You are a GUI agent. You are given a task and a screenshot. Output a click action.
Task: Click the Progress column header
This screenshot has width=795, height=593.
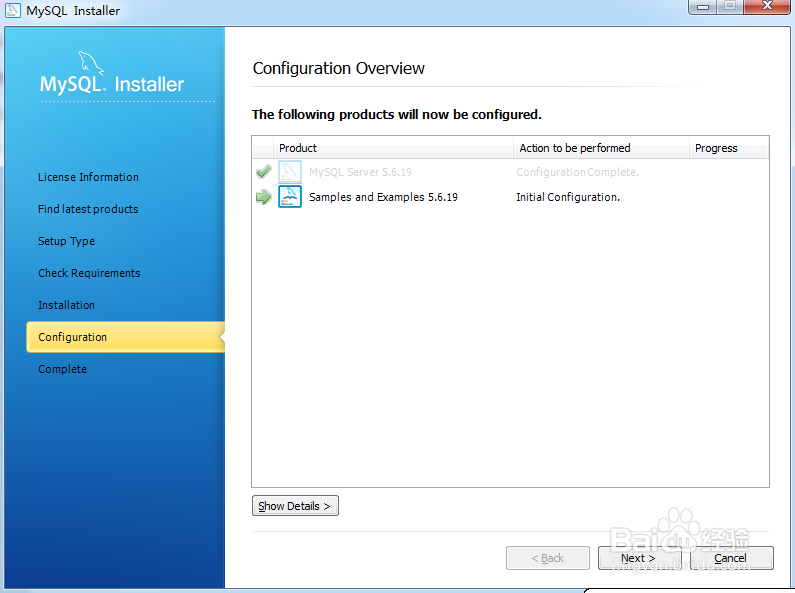(x=729, y=148)
